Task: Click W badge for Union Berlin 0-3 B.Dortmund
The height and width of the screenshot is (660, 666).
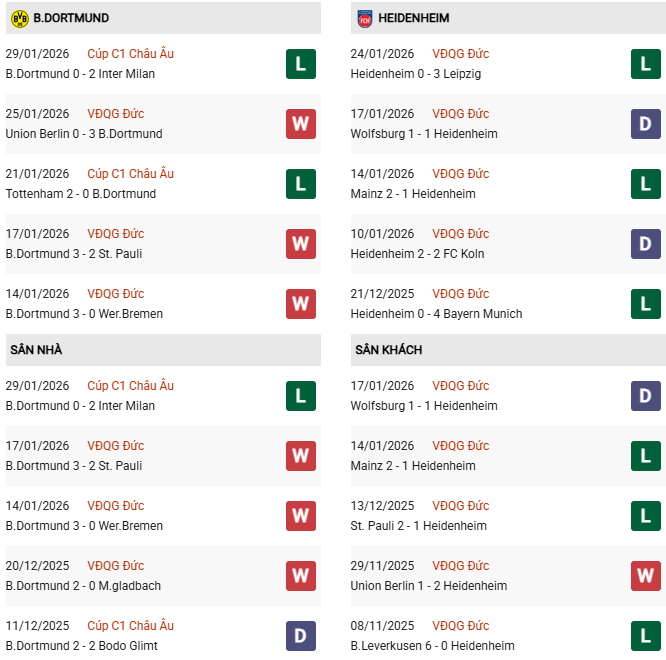Action: (x=301, y=124)
